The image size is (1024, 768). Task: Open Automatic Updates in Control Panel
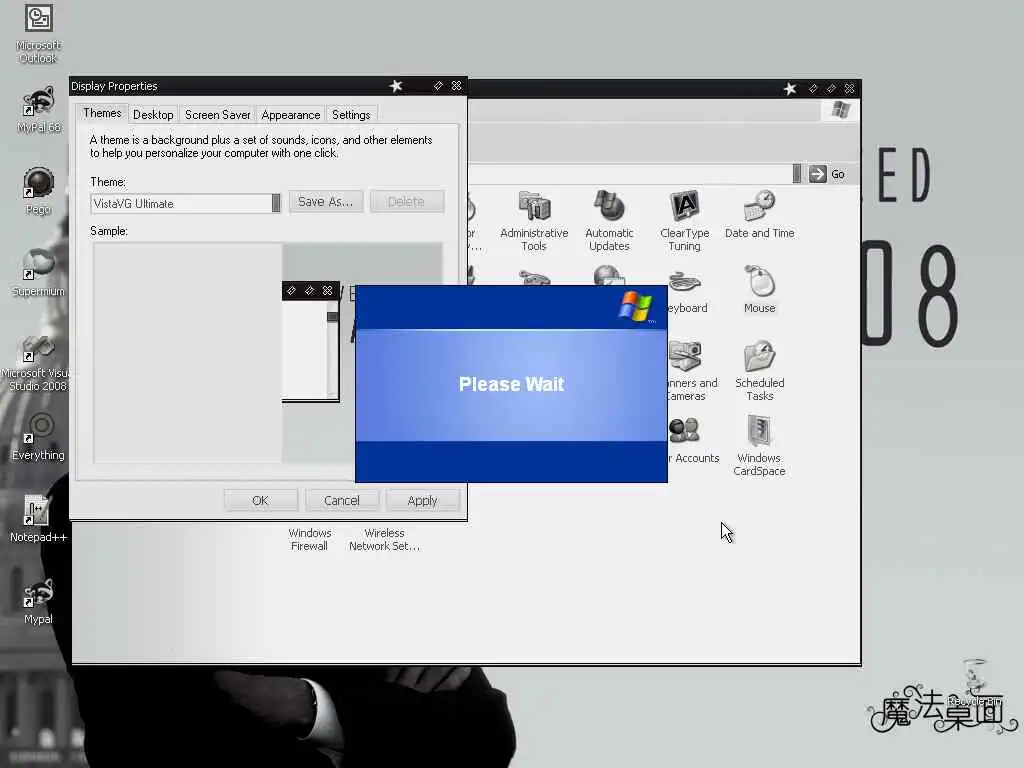click(609, 221)
